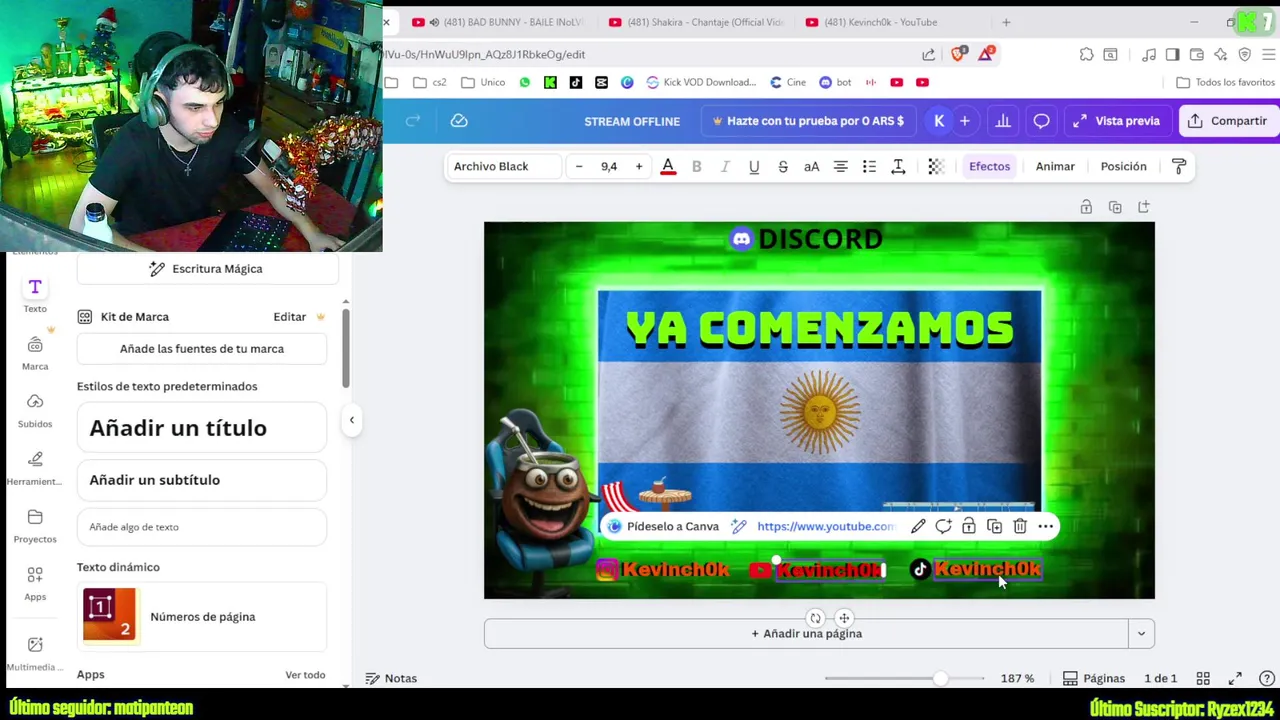Open Vista previa mode
Image resolution: width=1280 pixels, height=720 pixels.
tap(1116, 121)
